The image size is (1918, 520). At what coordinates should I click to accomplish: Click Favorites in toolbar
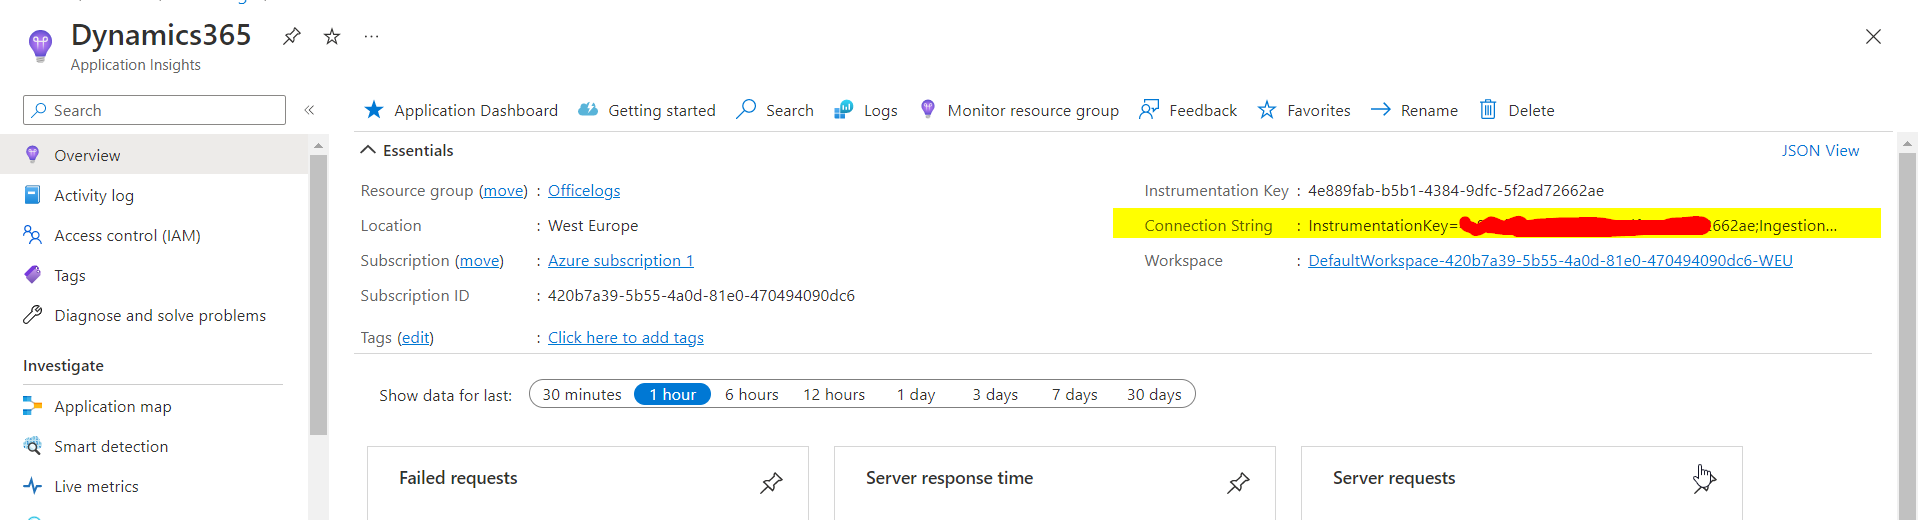pos(1304,110)
